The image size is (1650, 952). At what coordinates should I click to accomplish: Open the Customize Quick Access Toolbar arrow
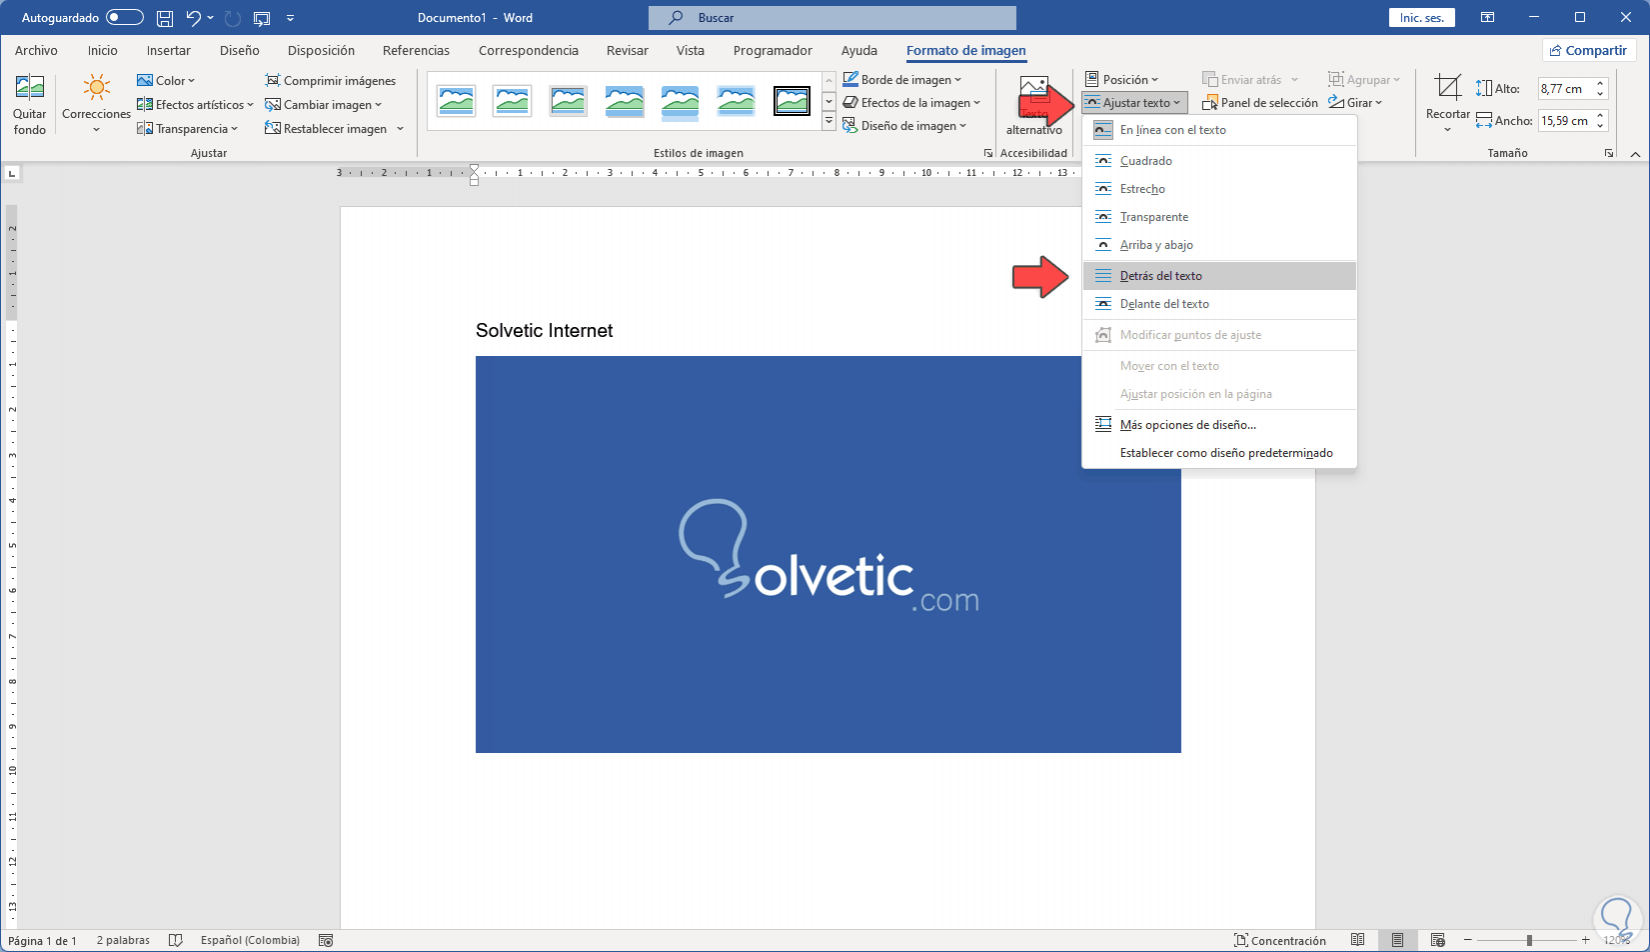coord(290,18)
